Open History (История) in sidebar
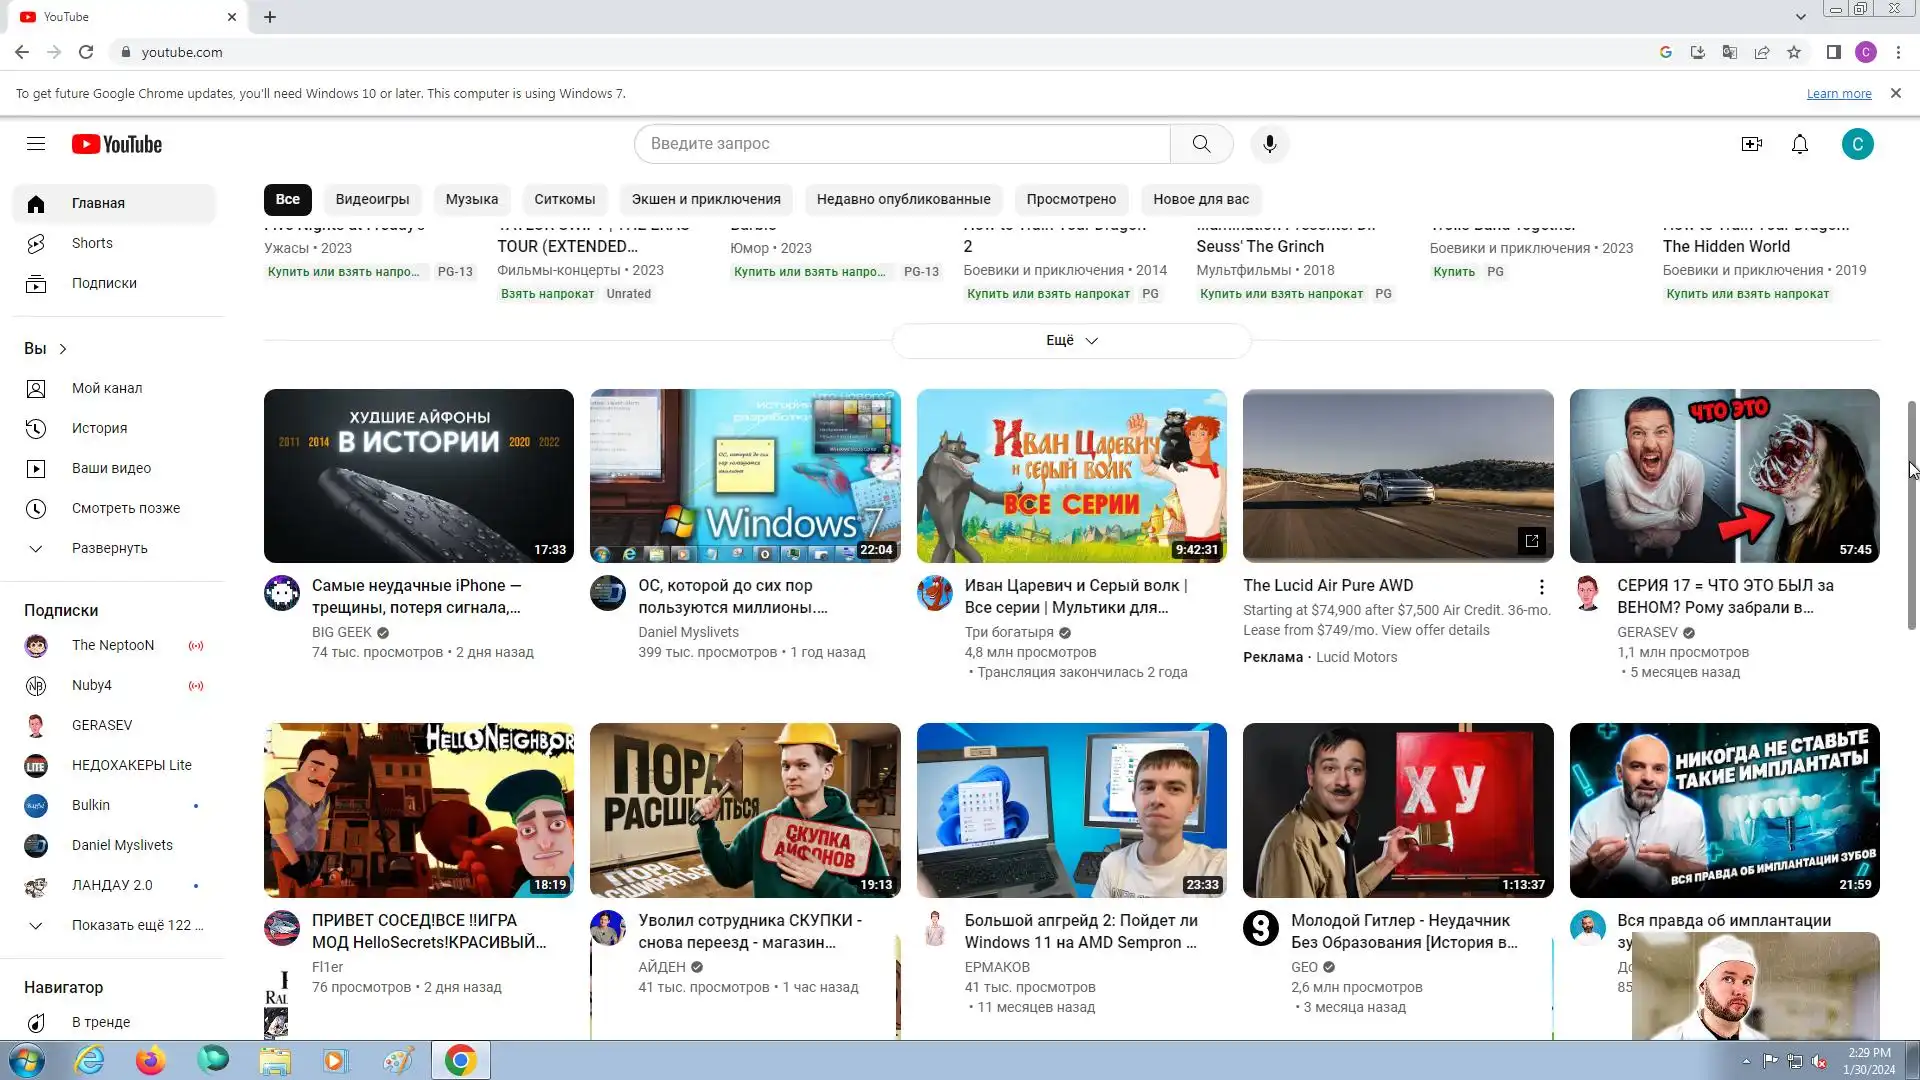Viewport: 1920px width, 1080px height. pyautogui.click(x=99, y=428)
